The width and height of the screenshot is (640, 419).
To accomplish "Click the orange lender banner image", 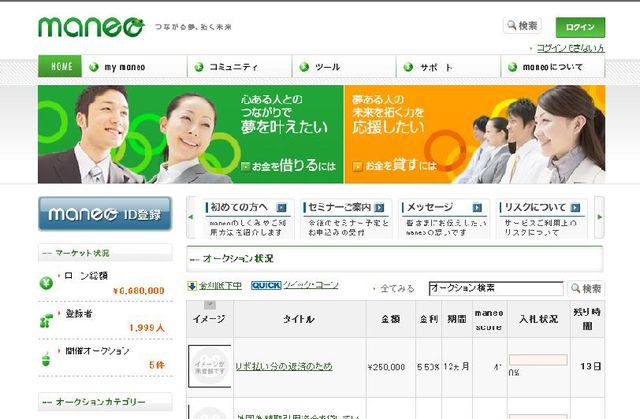I will coord(475,134).
